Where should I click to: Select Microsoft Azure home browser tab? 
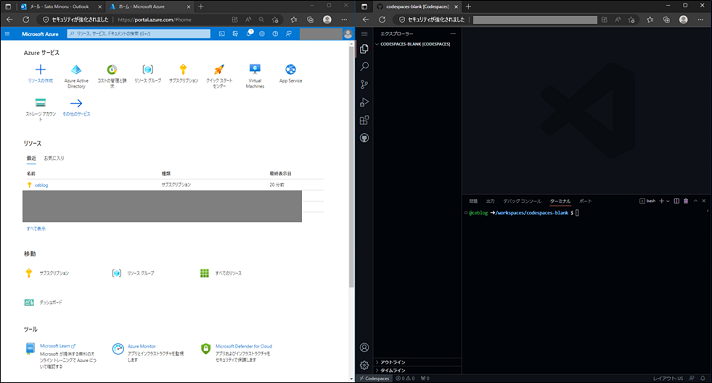(150, 7)
